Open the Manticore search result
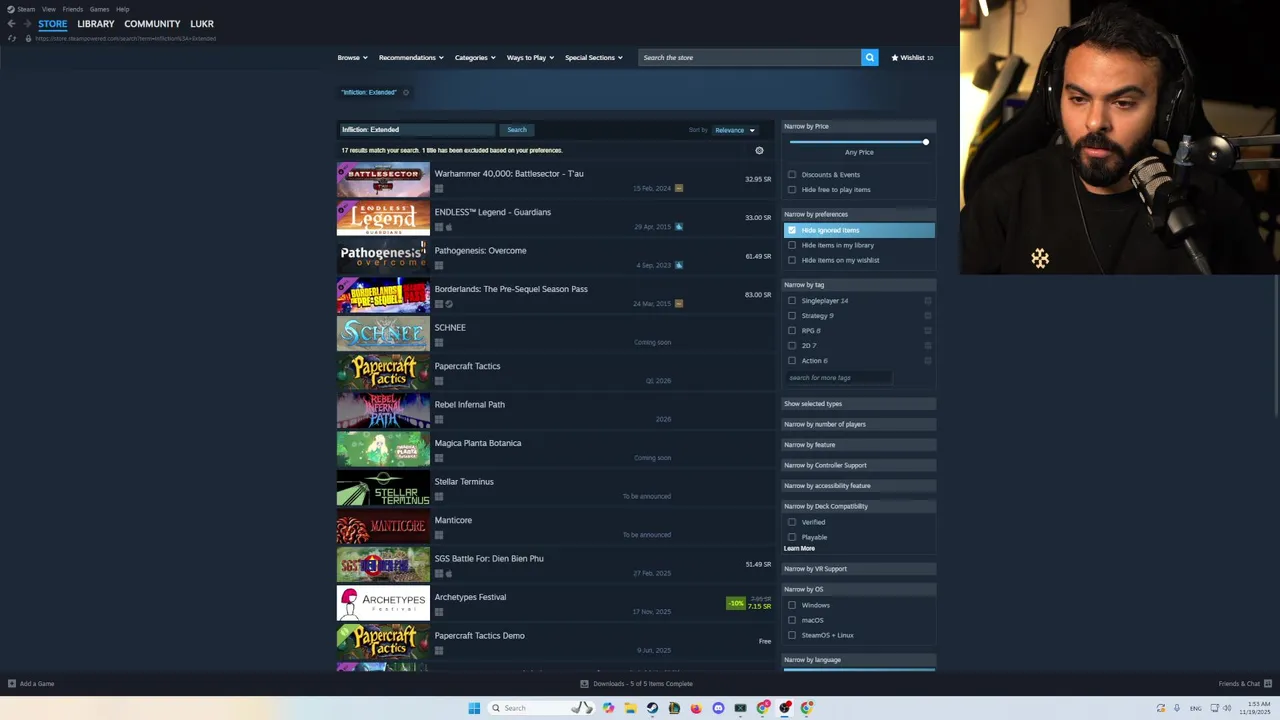1280x720 pixels. click(554, 527)
